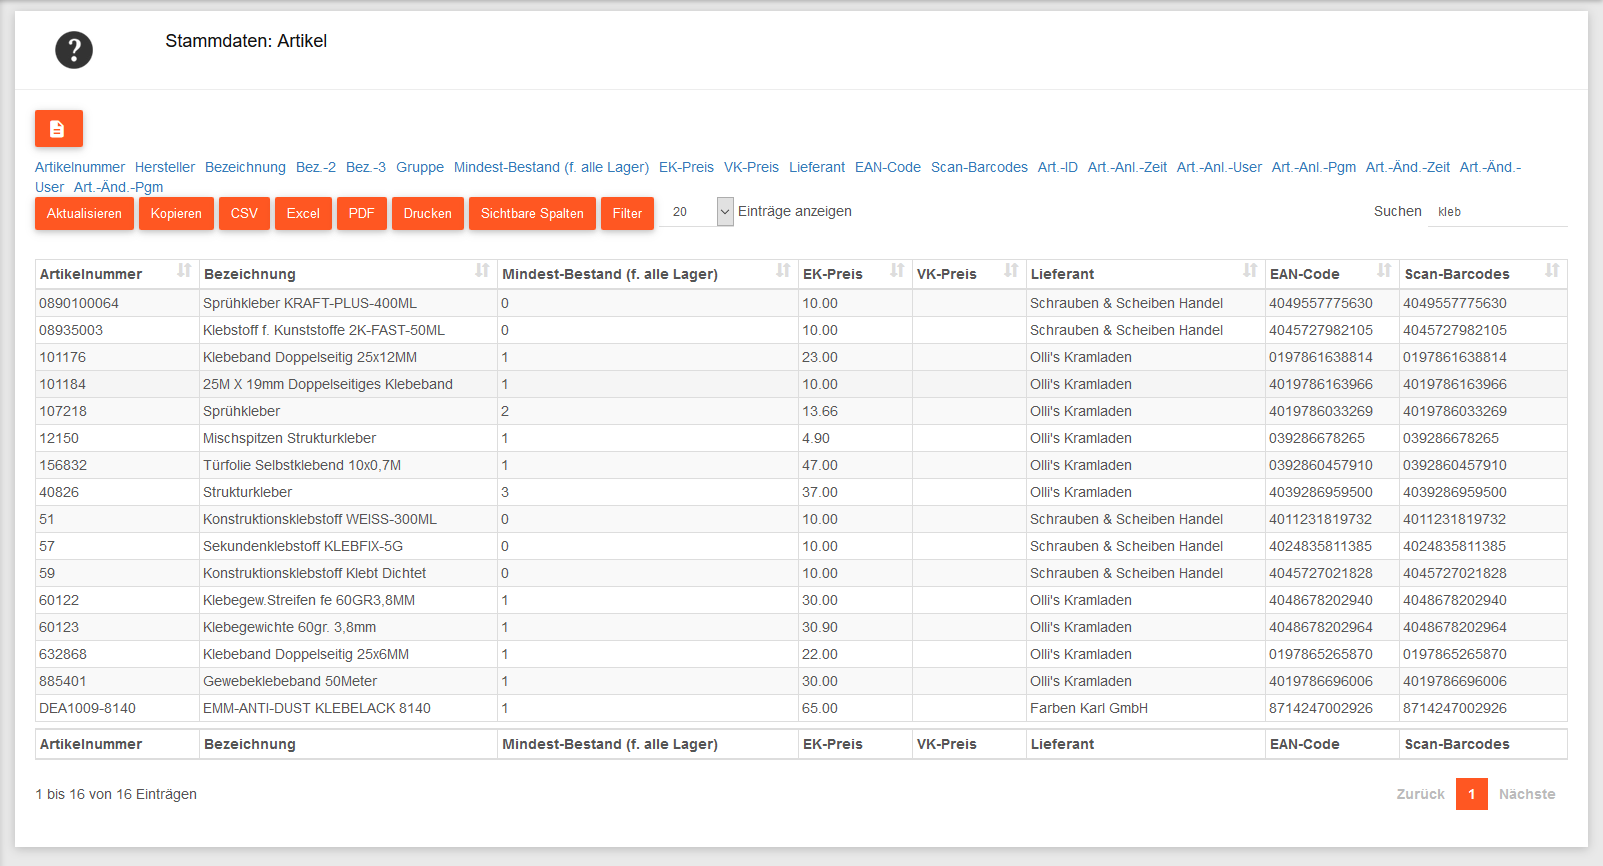The image size is (1603, 866).
Task: Open the Sichtbare Spalten menu
Action: 532,213
